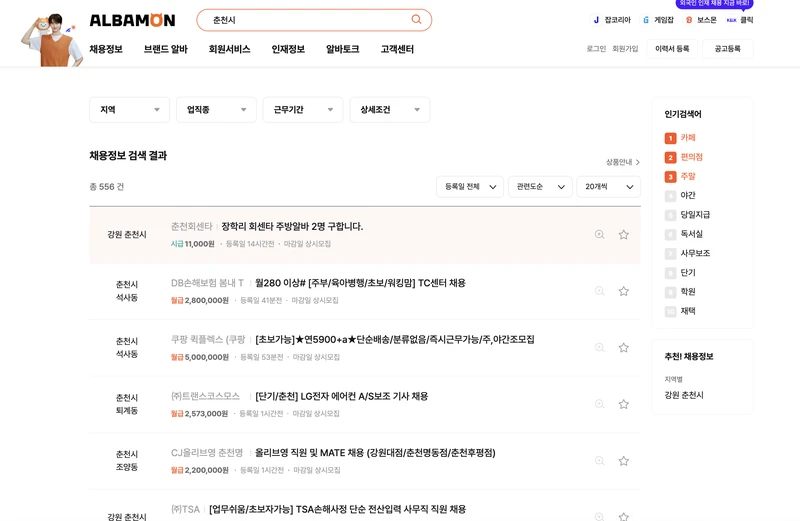Star the 춘천회센타 주방알바 listing
800x521 pixels.
click(x=623, y=235)
